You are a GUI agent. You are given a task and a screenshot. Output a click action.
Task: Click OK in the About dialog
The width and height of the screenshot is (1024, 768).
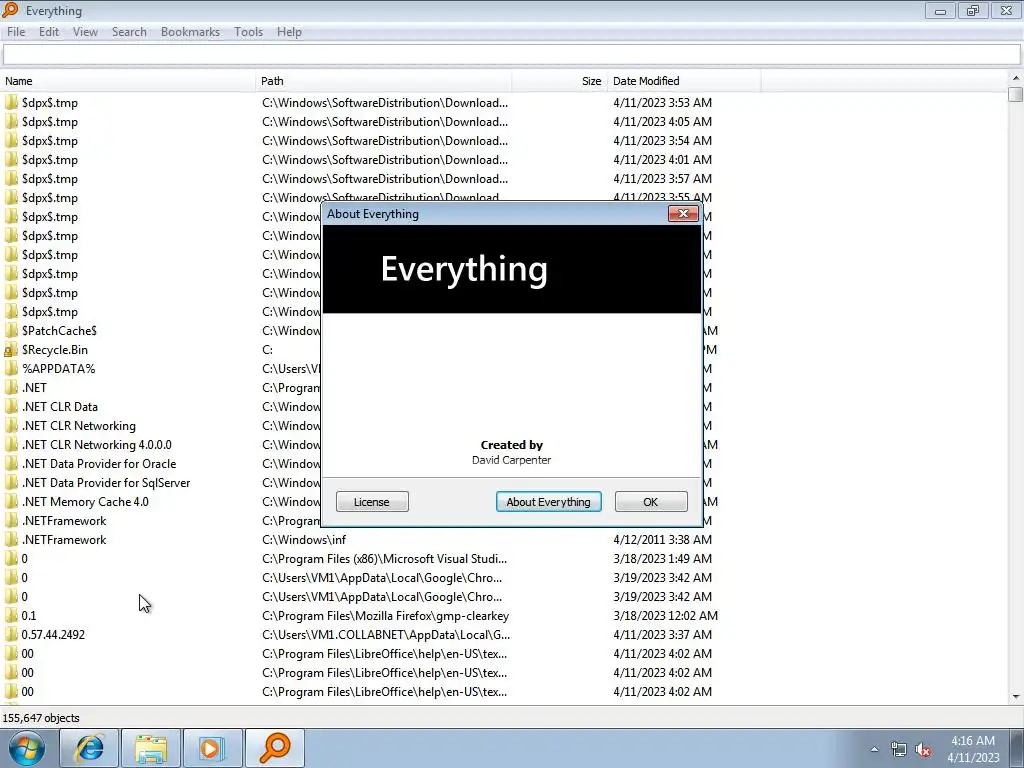[x=651, y=502]
